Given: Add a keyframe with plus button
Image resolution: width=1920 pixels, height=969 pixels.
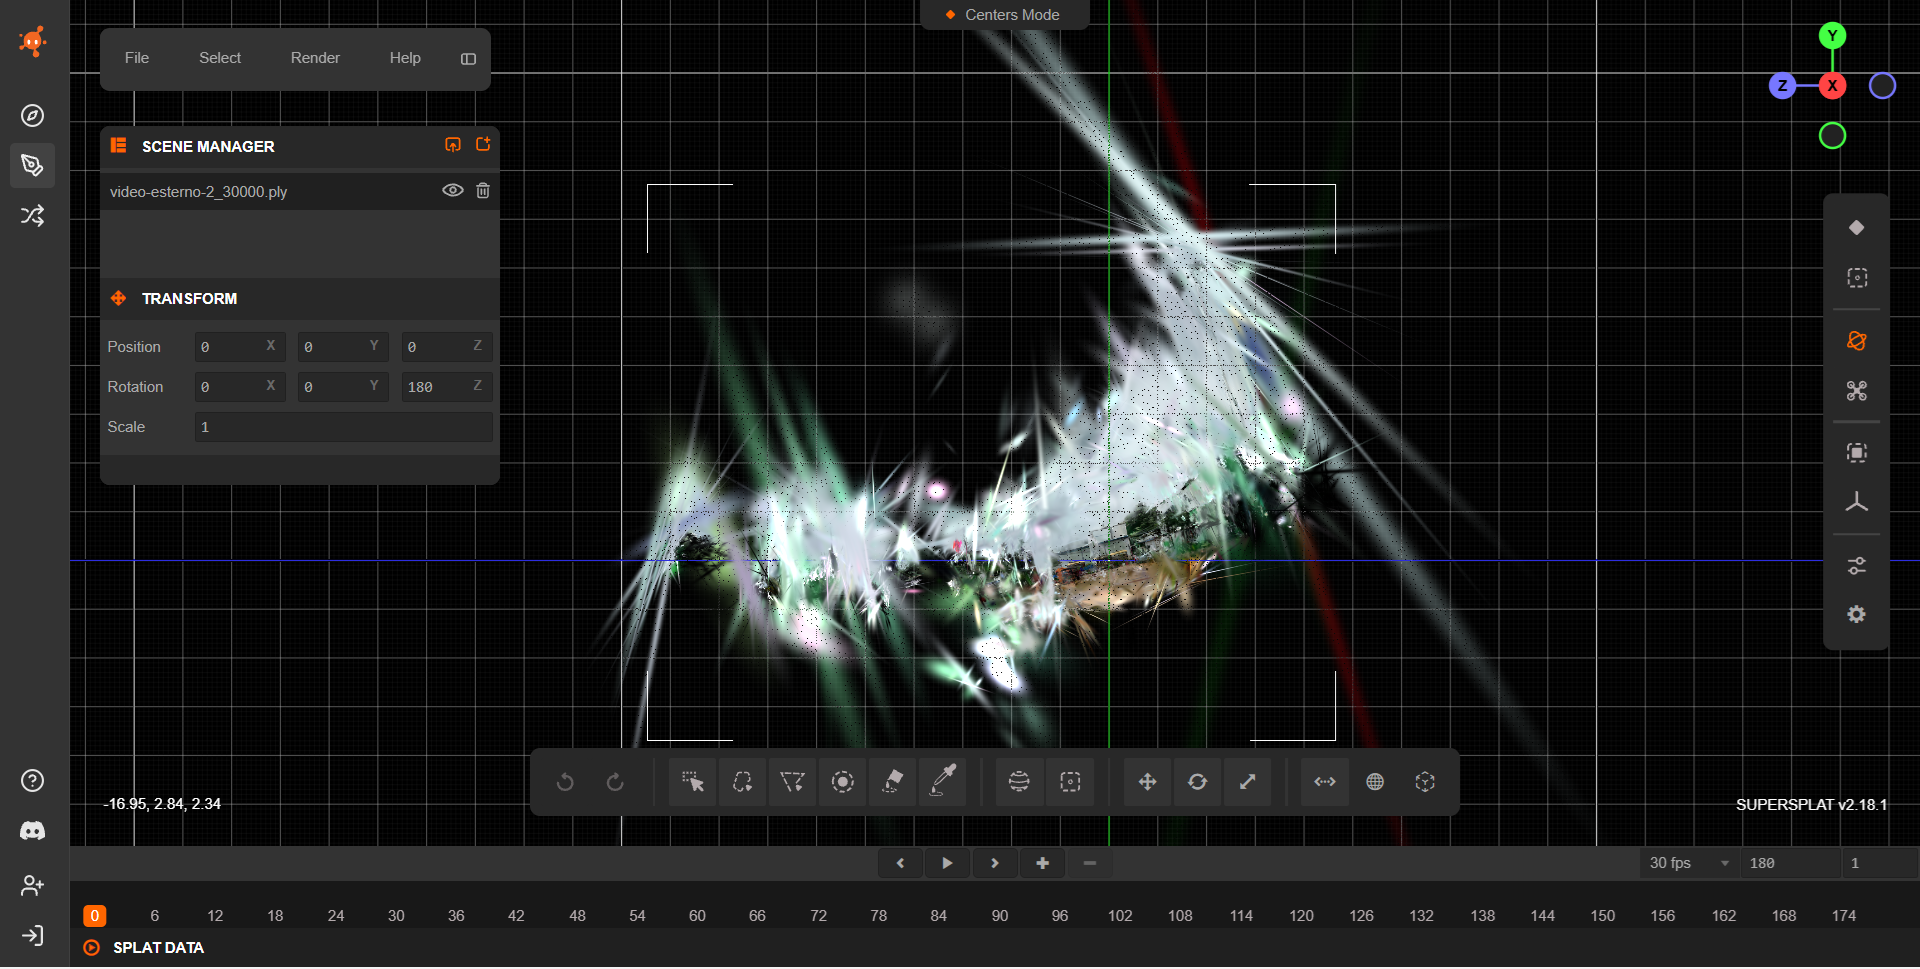Looking at the screenshot, I should pyautogui.click(x=1042, y=863).
